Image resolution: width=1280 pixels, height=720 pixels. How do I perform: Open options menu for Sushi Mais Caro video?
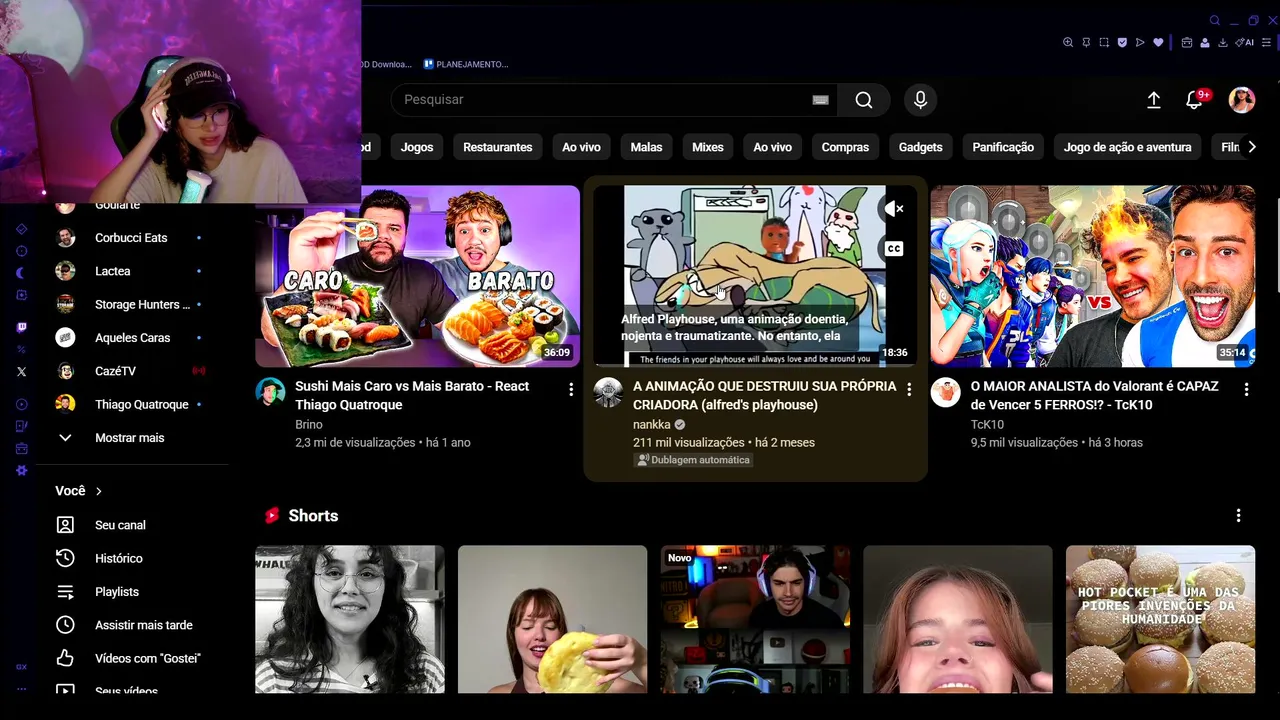[571, 389]
